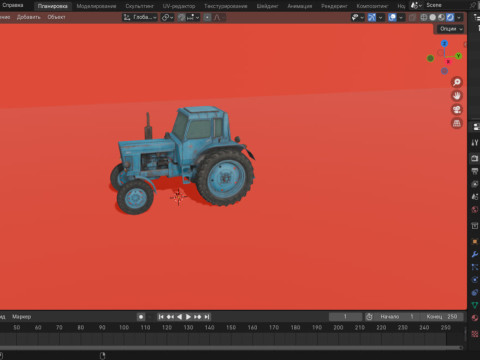Select rendered viewport shading

[450, 17]
